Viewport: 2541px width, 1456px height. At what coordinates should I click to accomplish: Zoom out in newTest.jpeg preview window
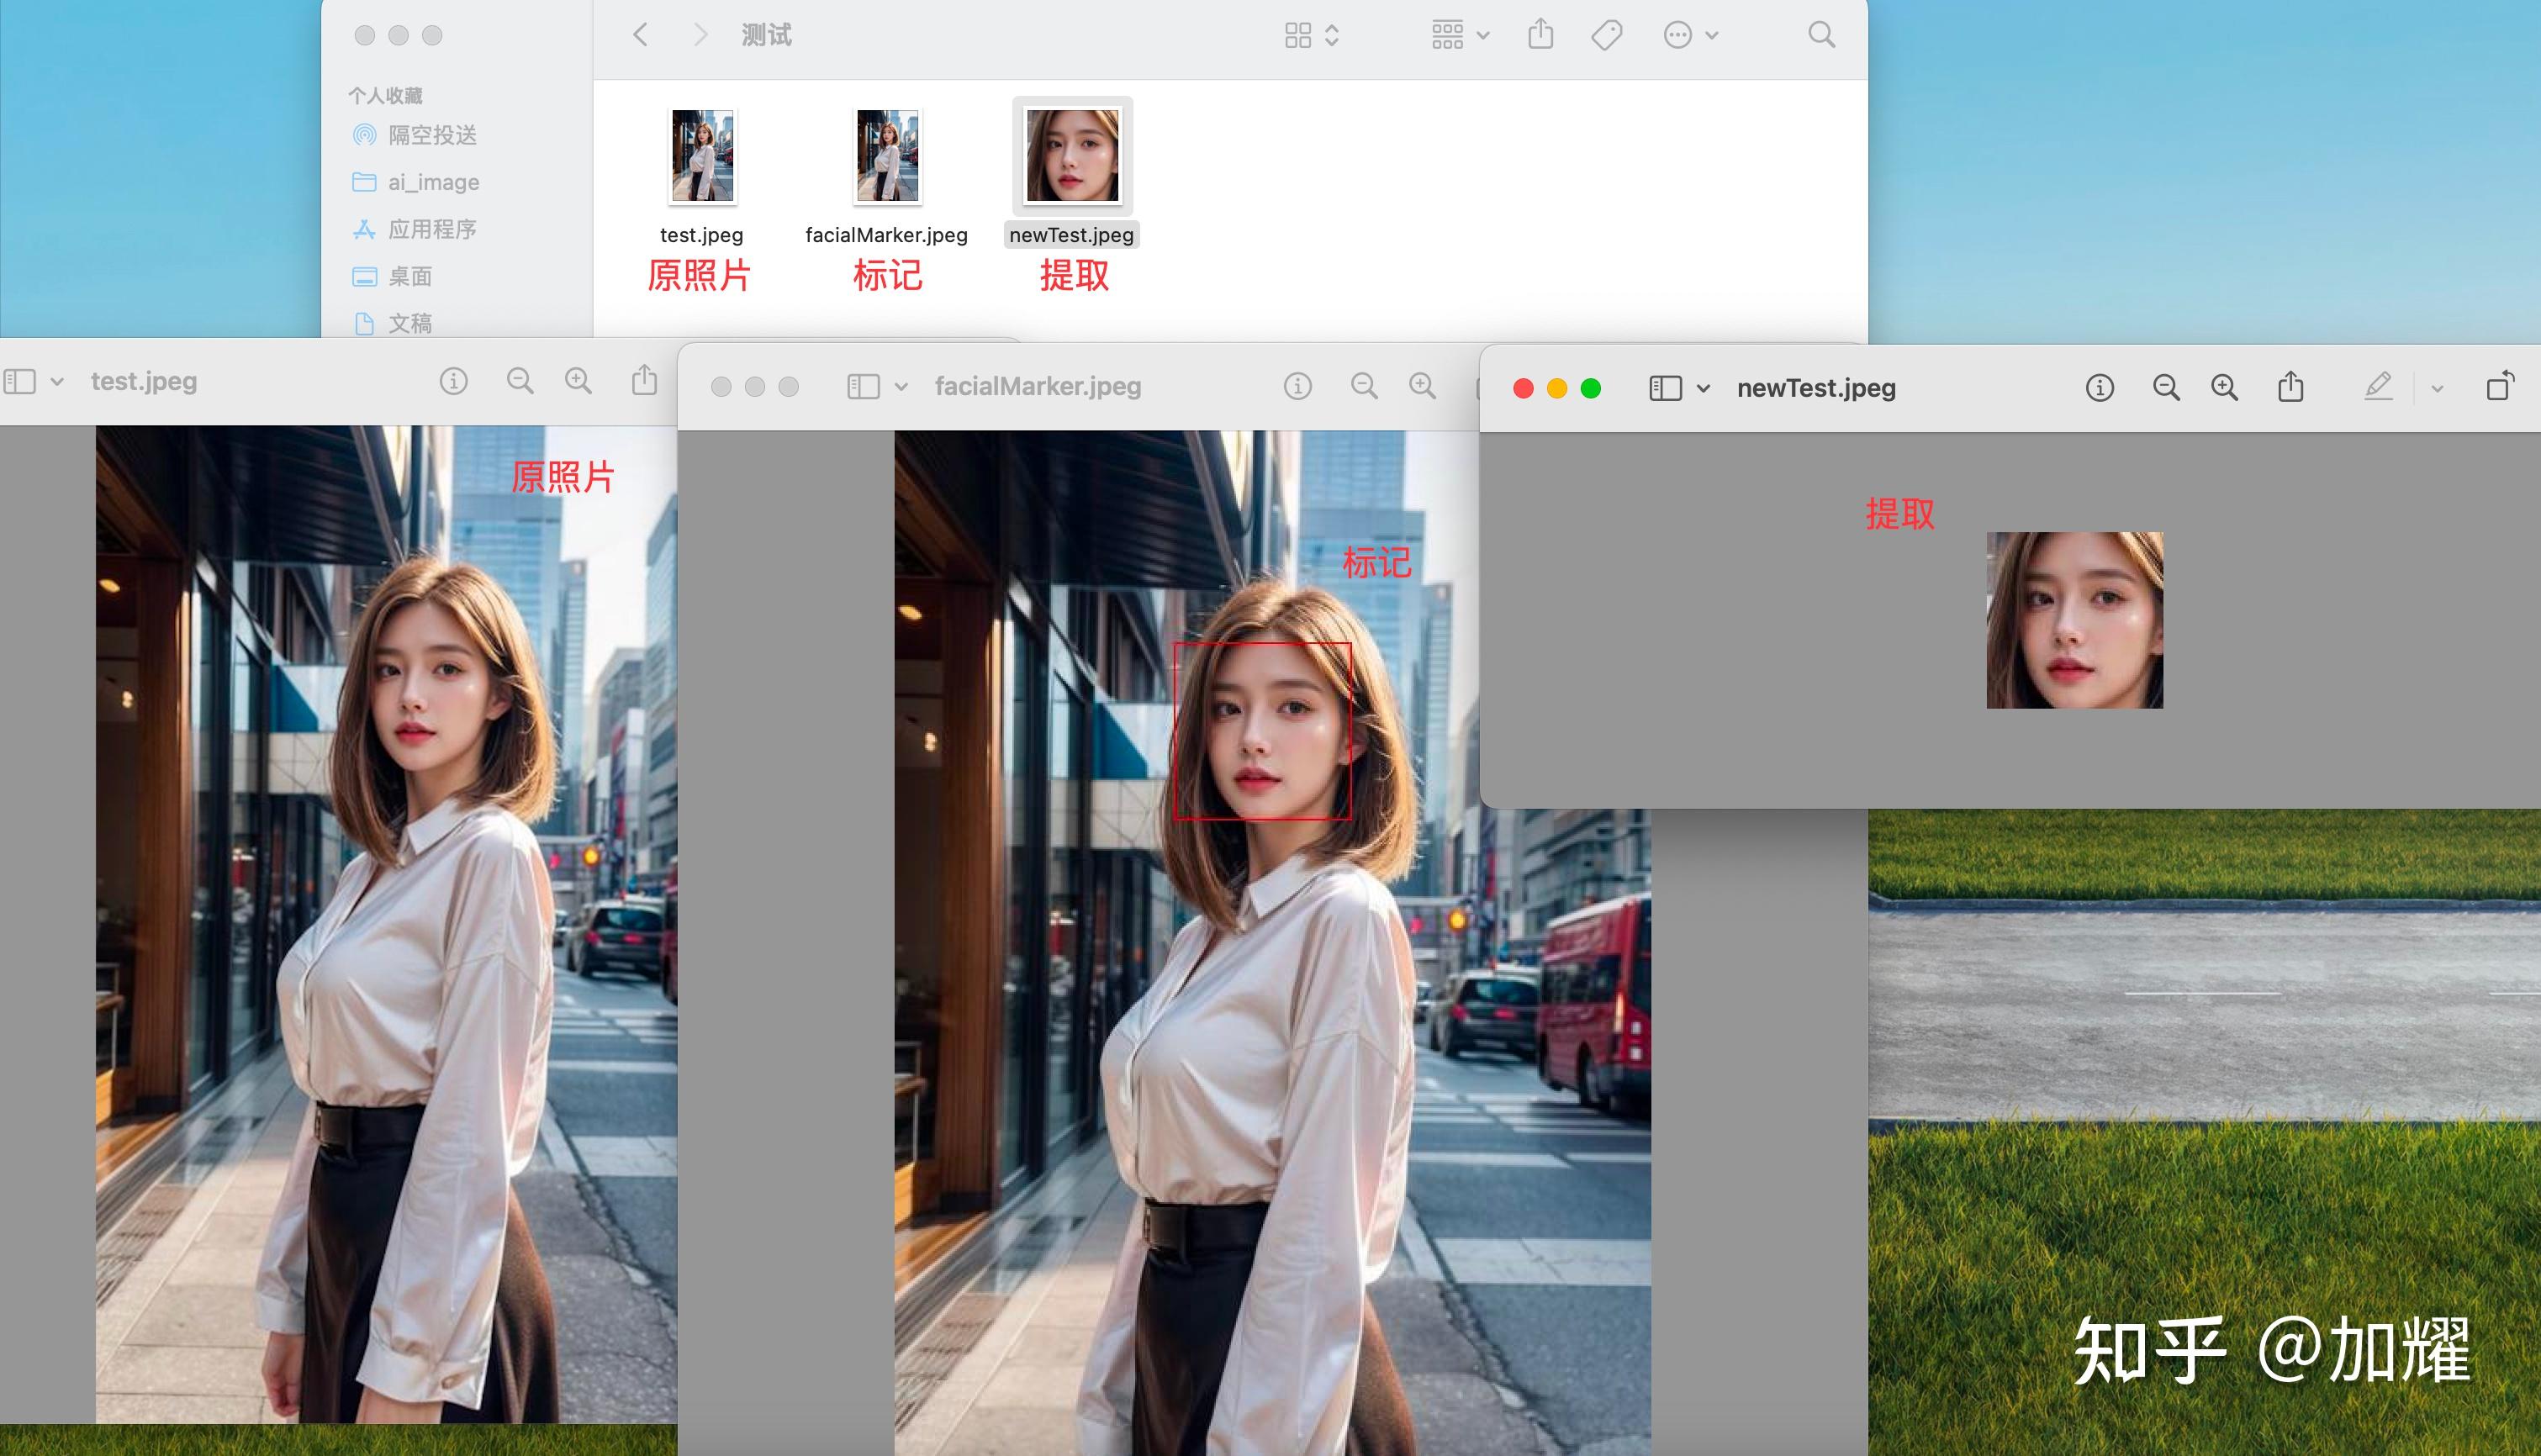pyautogui.click(x=2165, y=388)
